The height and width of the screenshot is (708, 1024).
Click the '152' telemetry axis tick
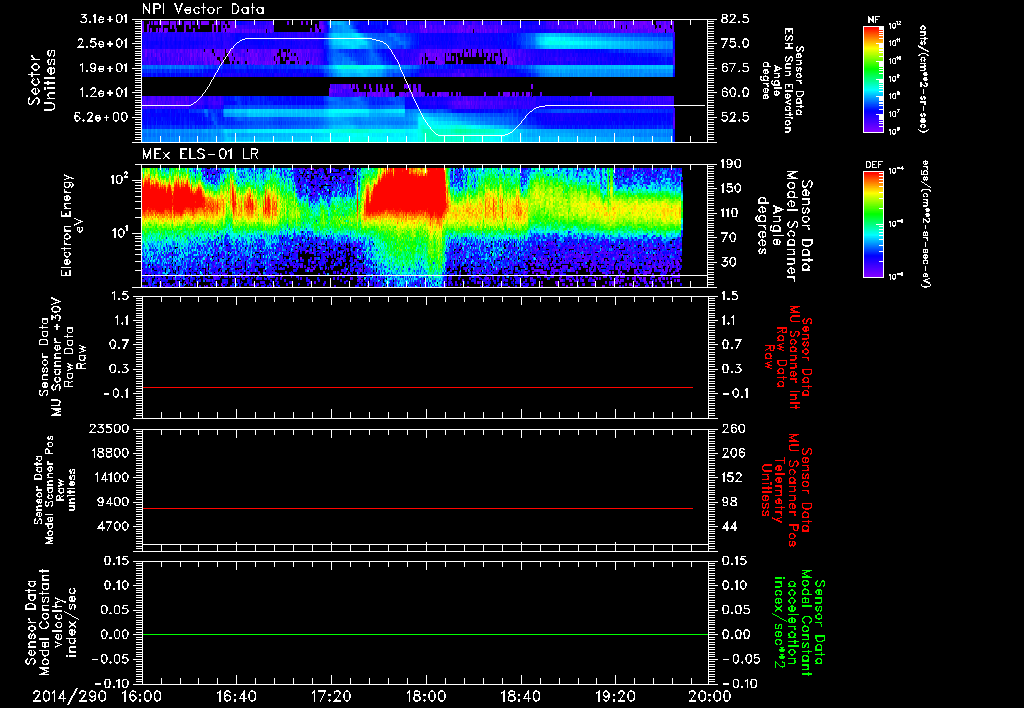(732, 477)
